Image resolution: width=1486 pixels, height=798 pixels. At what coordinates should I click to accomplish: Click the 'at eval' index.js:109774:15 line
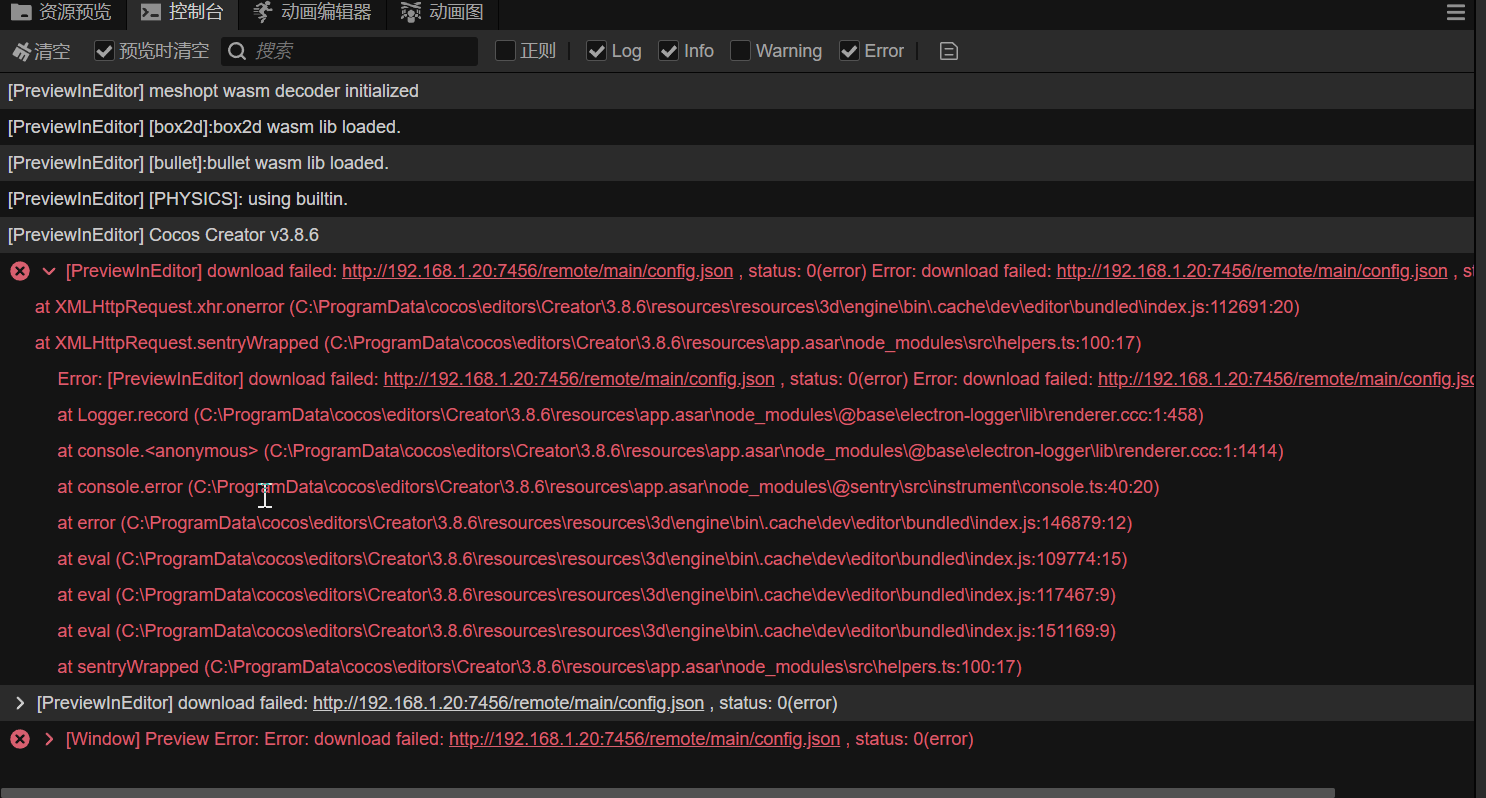pyautogui.click(x=592, y=559)
